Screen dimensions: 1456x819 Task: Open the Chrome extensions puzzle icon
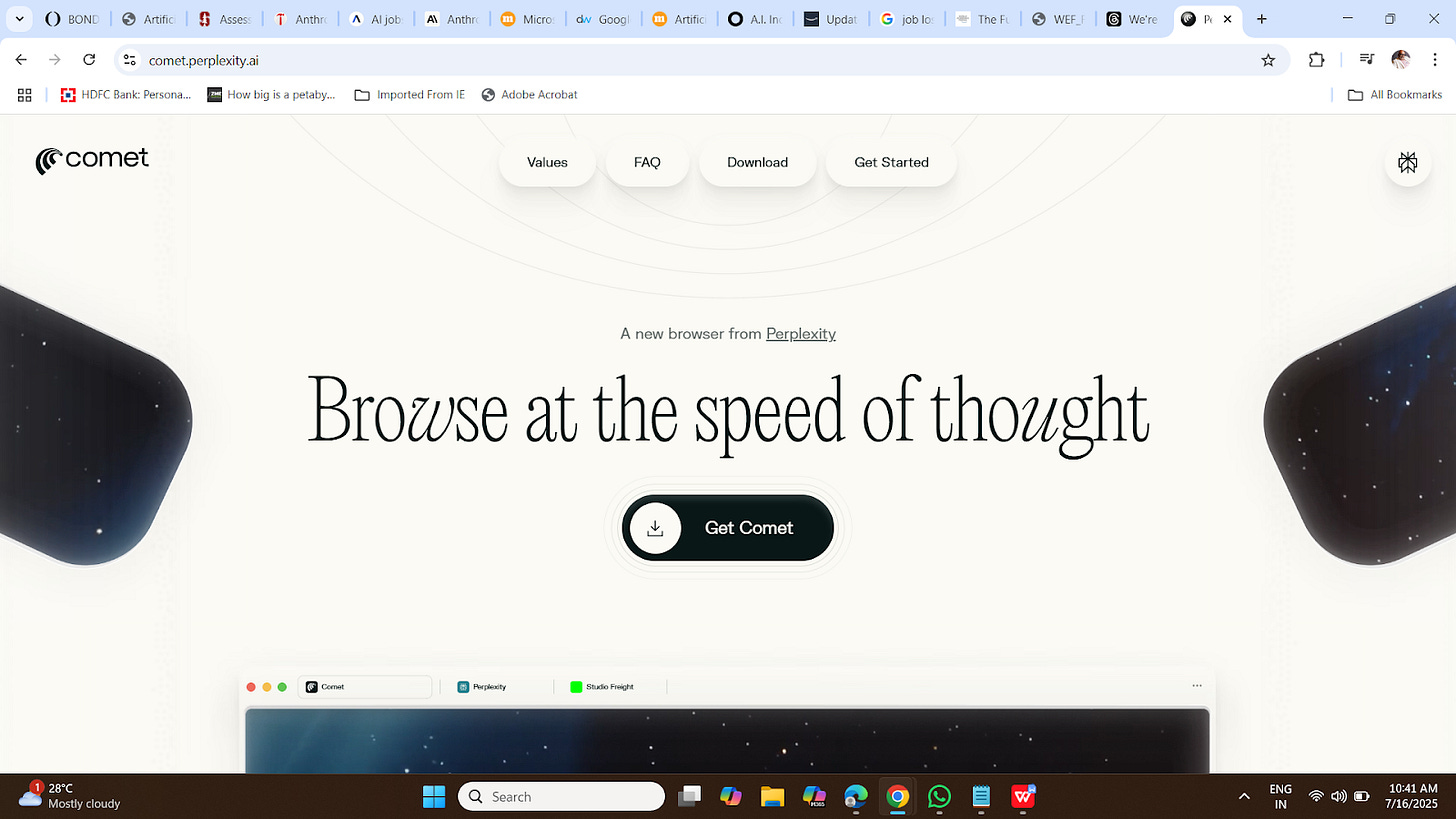point(1316,60)
